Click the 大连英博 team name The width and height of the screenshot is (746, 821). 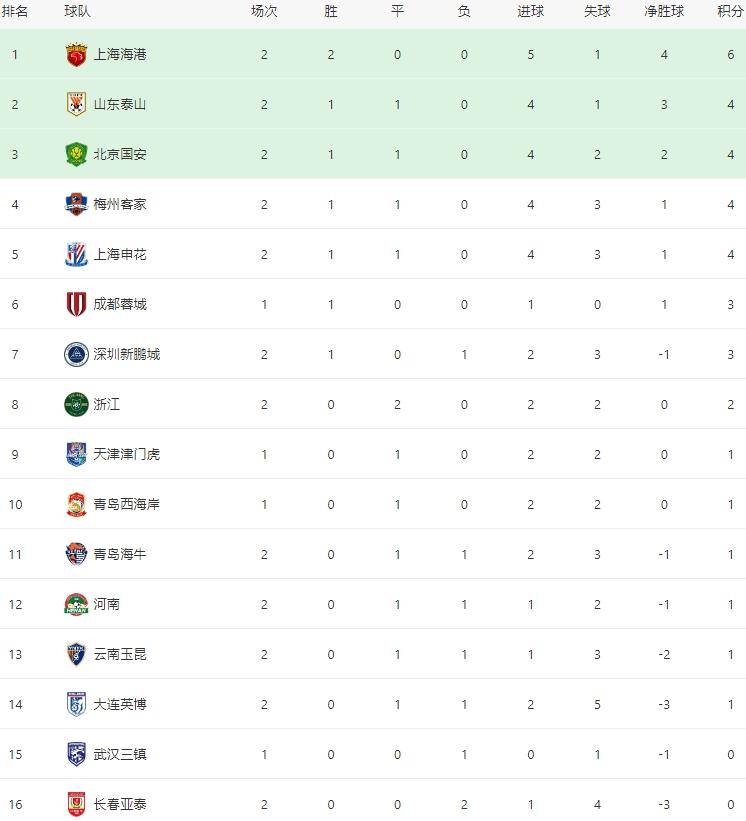[120, 704]
